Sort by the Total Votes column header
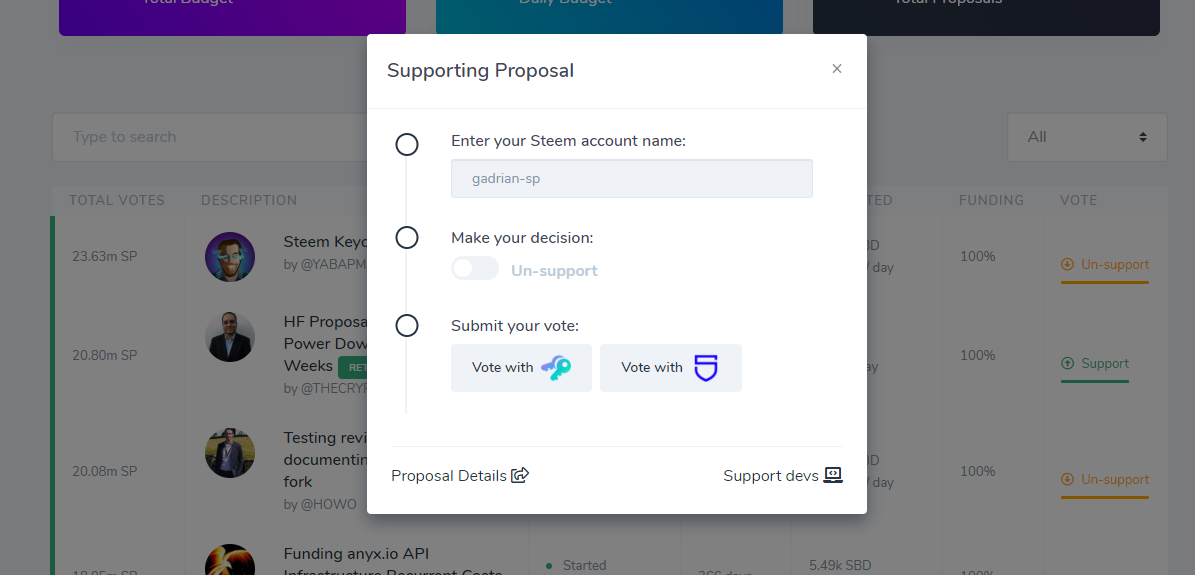This screenshot has height=575, width=1195. click(x=117, y=201)
